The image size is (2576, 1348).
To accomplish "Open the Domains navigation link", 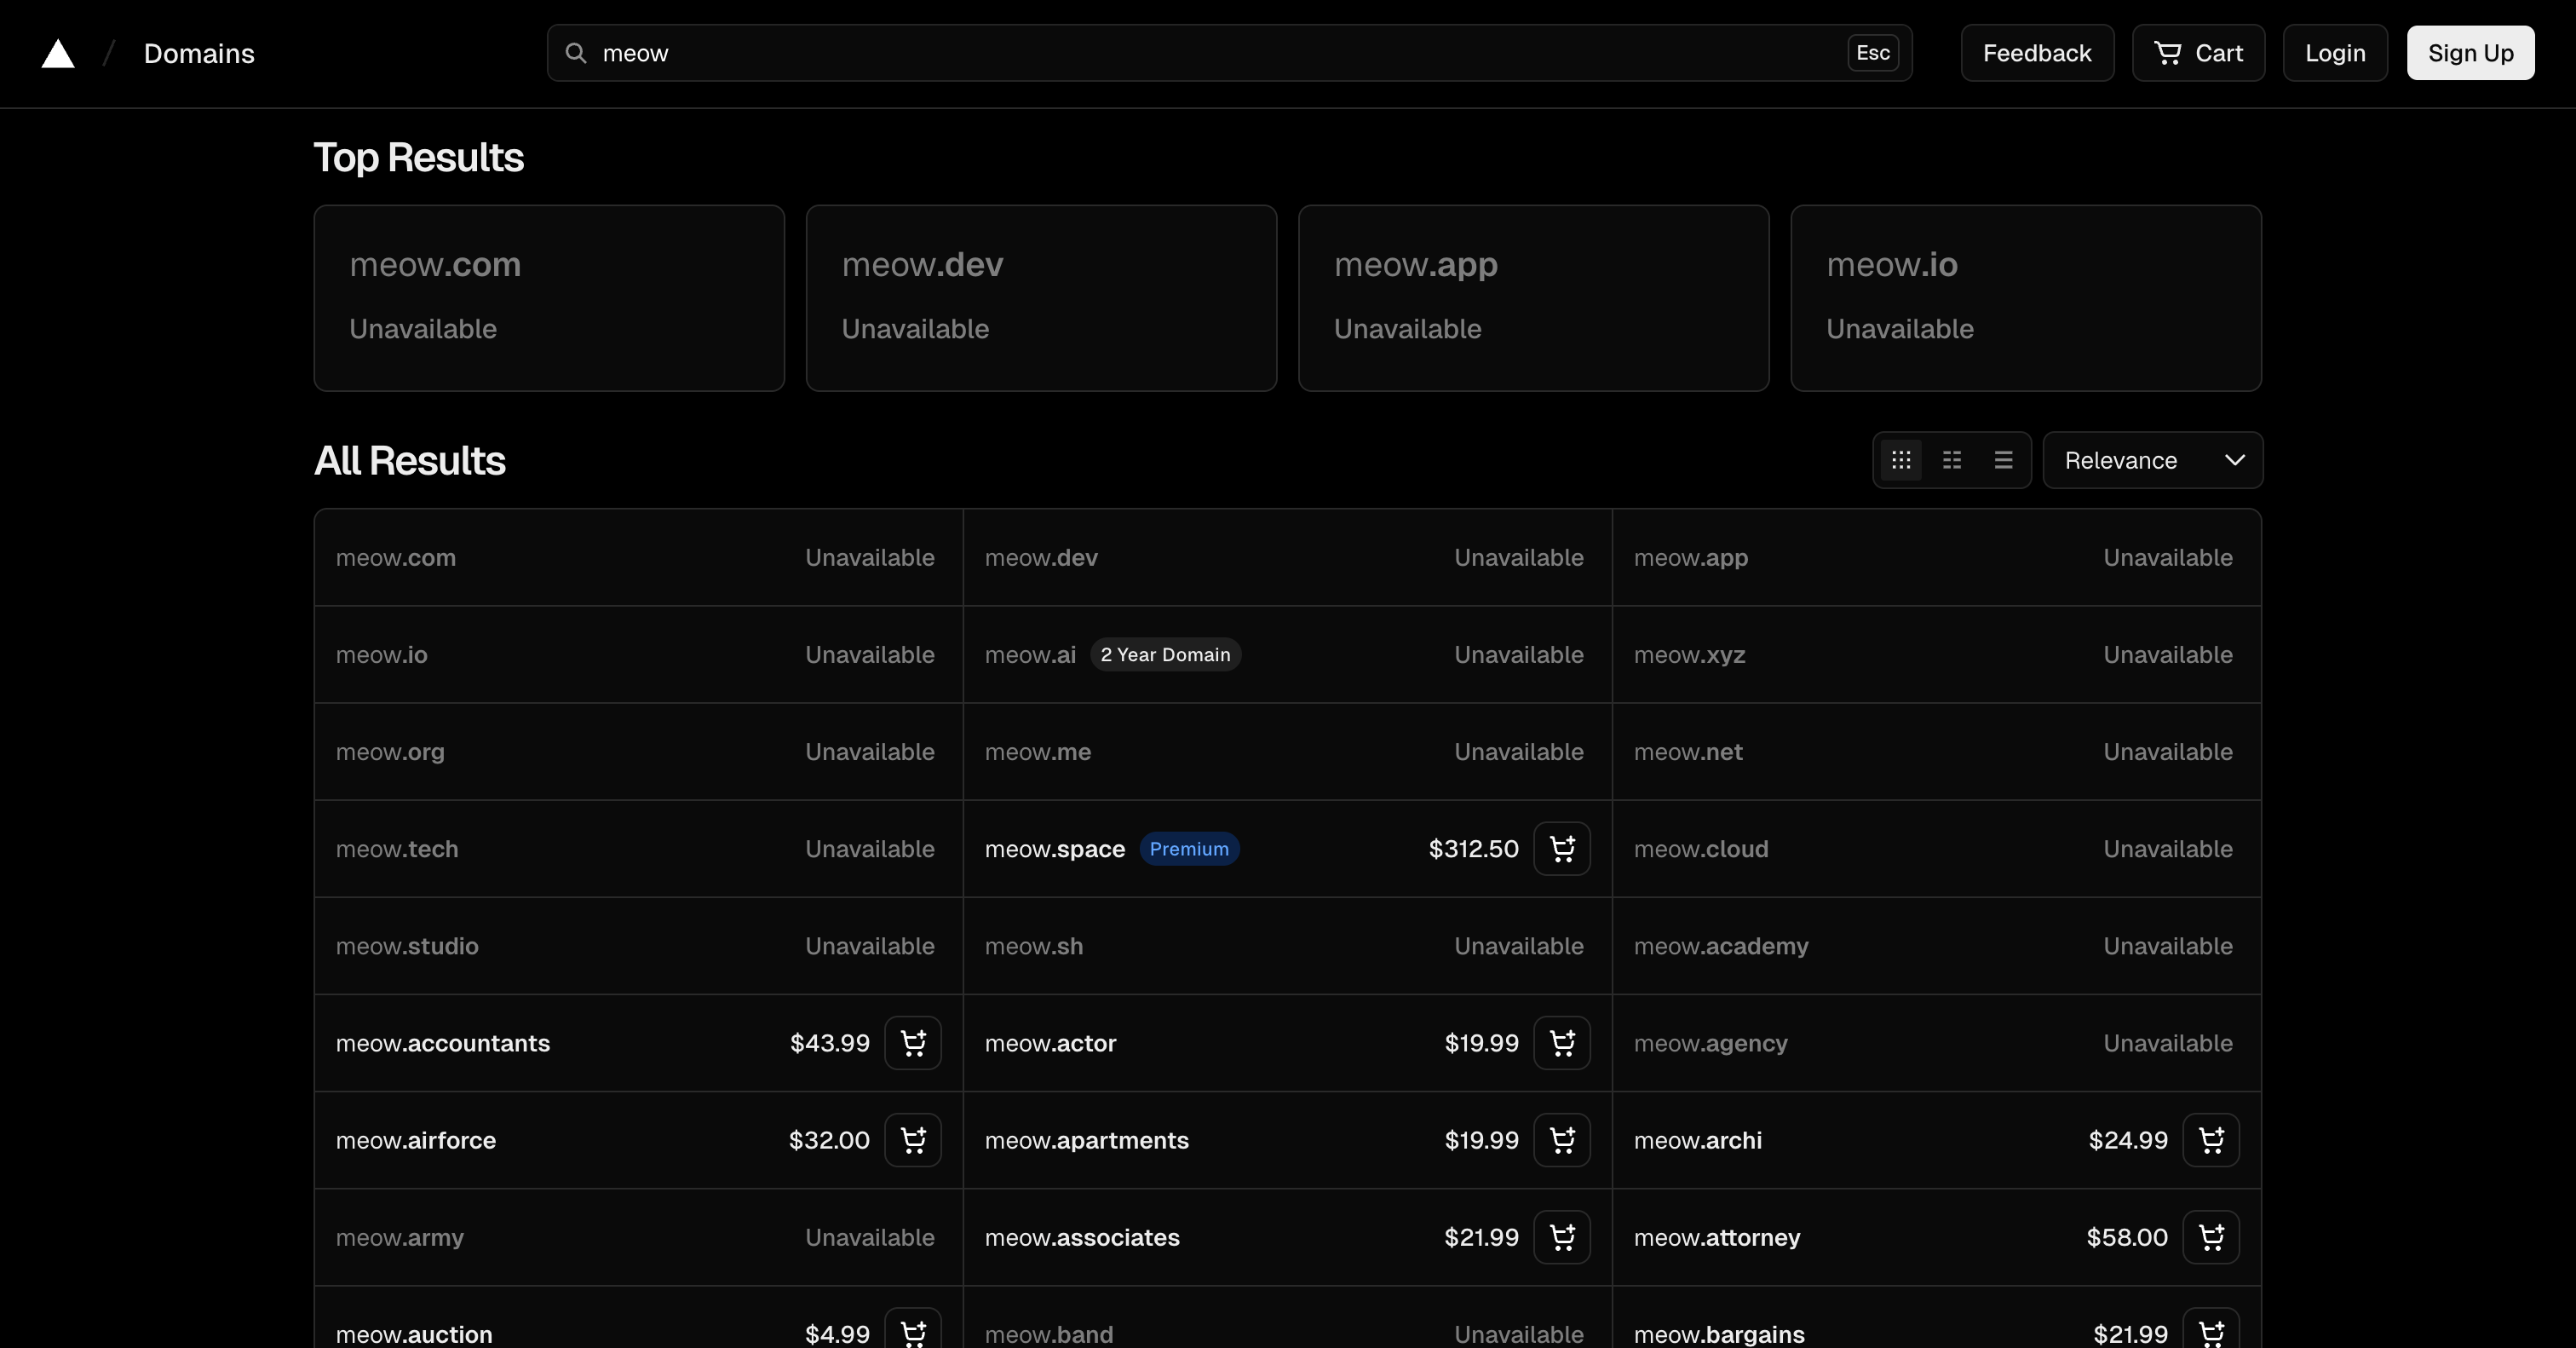I will point(199,54).
